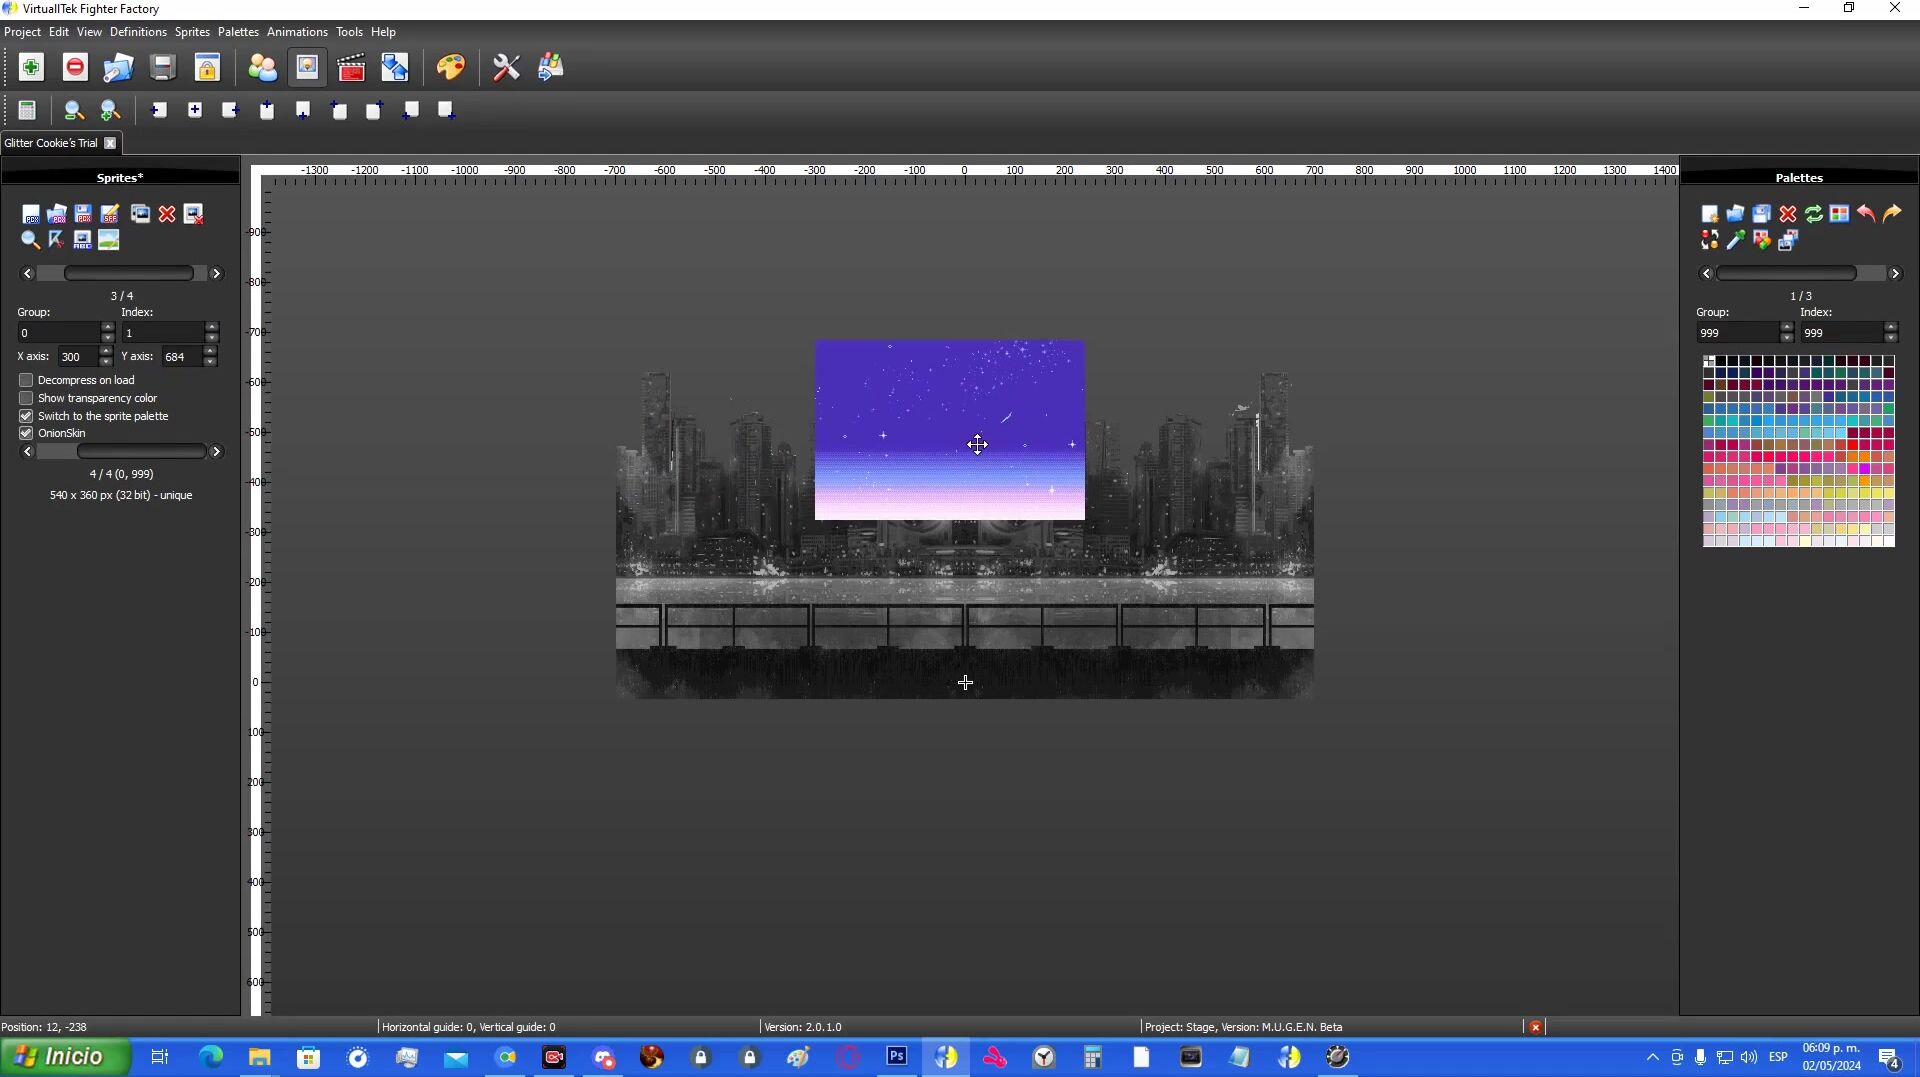Viewport: 1920px width, 1077px height.
Task: Disable the OnionSkin checkbox
Action: [x=26, y=433]
